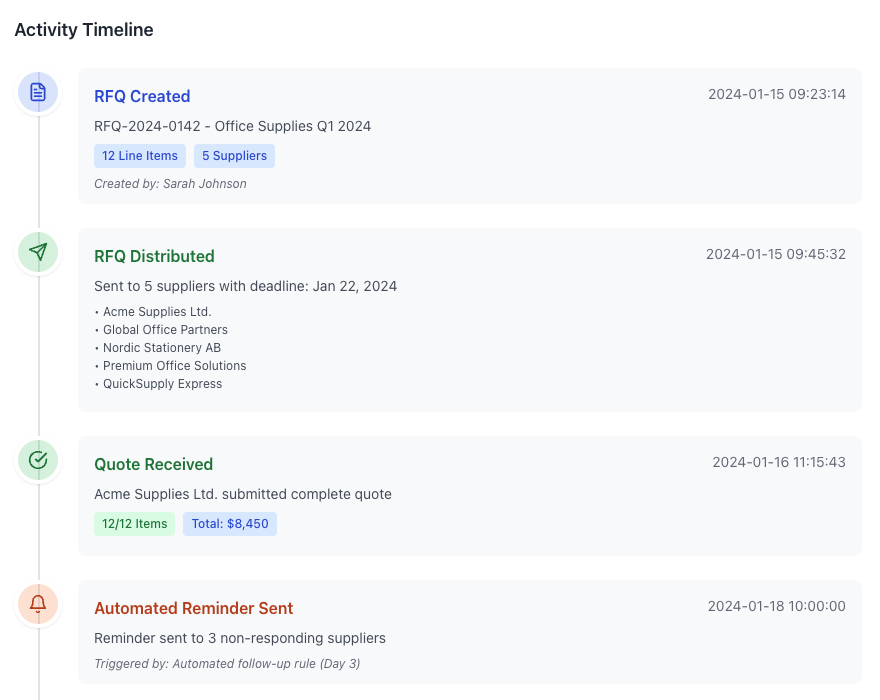The height and width of the screenshot is (700, 880).
Task: Click the RFQ Distributed paper plane icon
Action: [38, 252]
